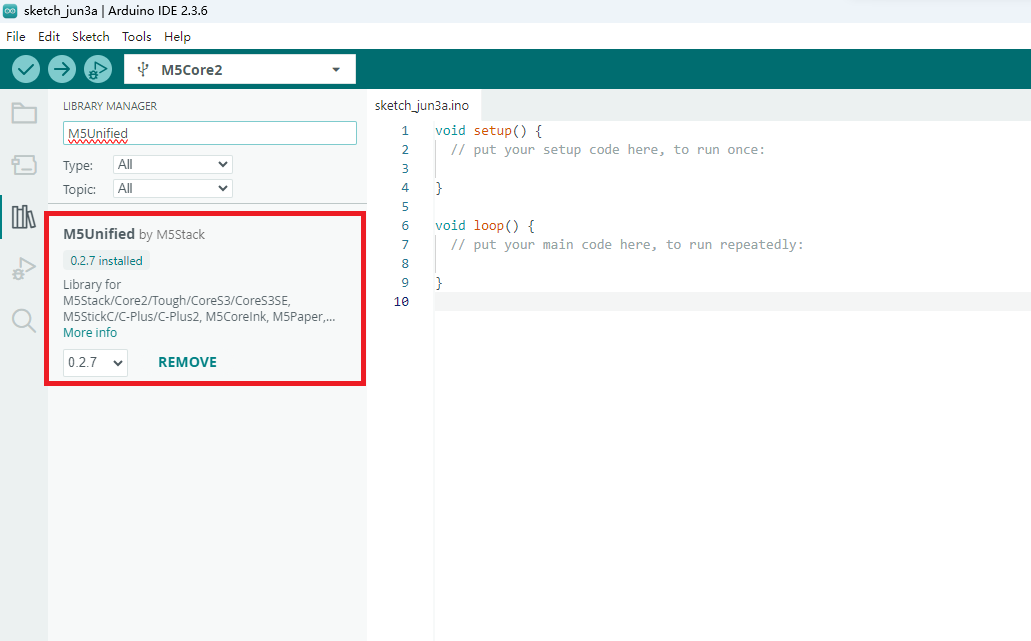
Task: Click the Upload arrow button
Action: (62, 69)
